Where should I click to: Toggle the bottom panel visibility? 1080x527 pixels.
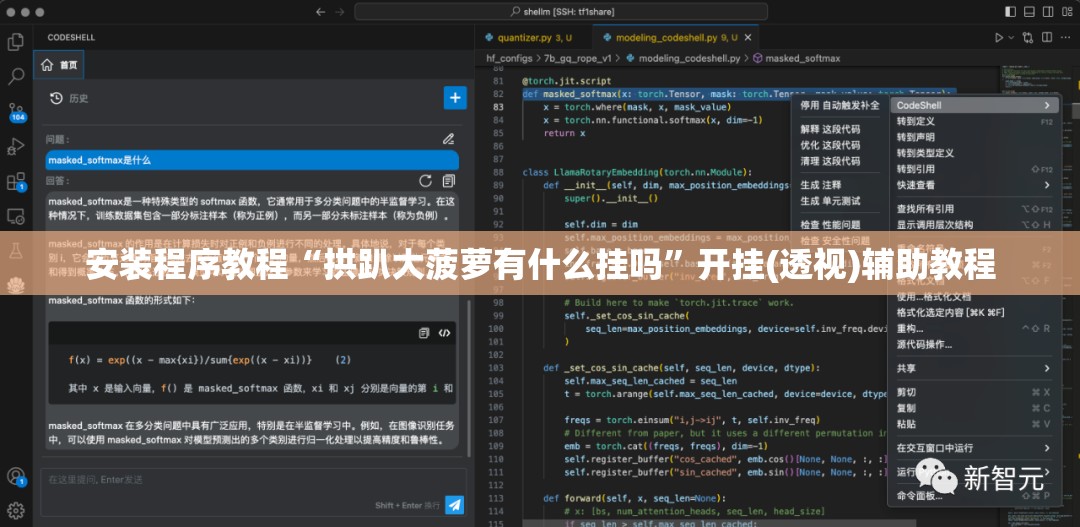[x=1028, y=12]
